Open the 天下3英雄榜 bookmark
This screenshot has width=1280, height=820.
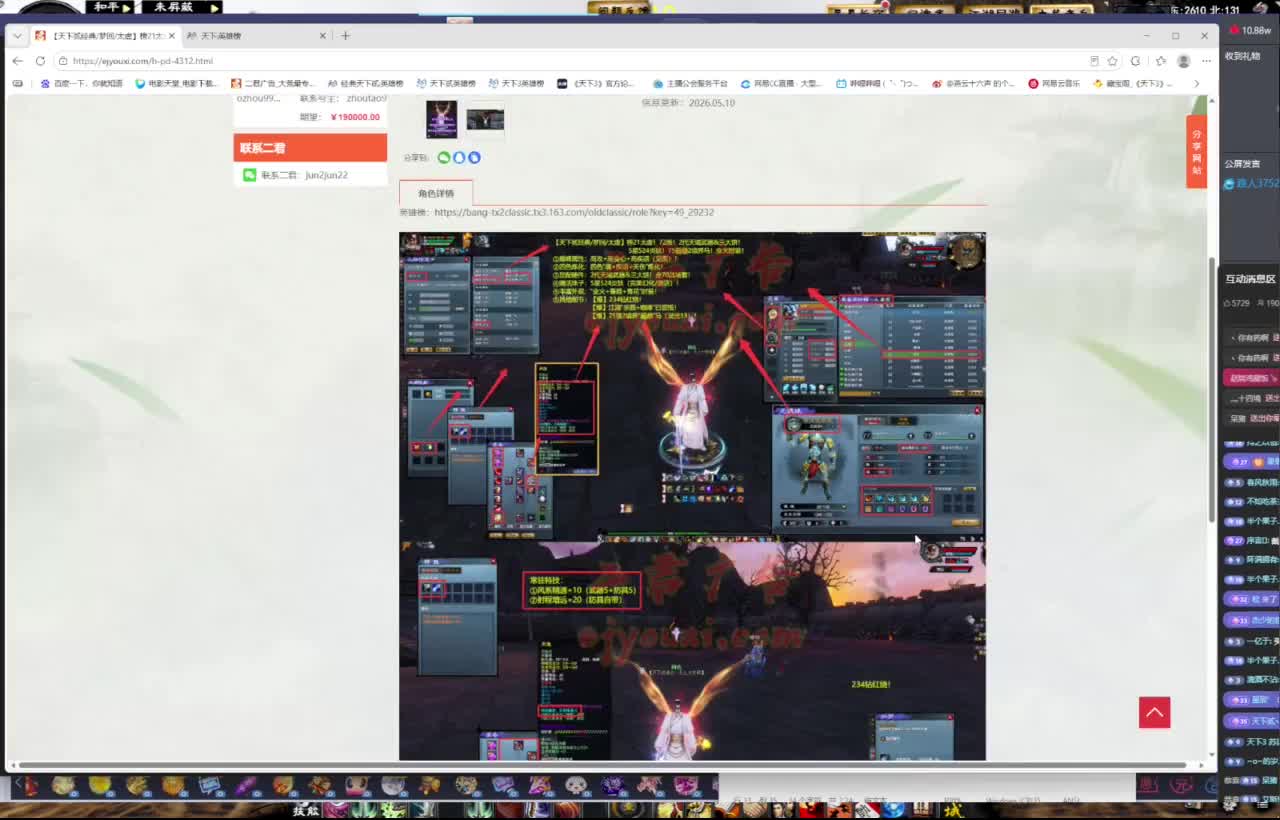point(516,84)
